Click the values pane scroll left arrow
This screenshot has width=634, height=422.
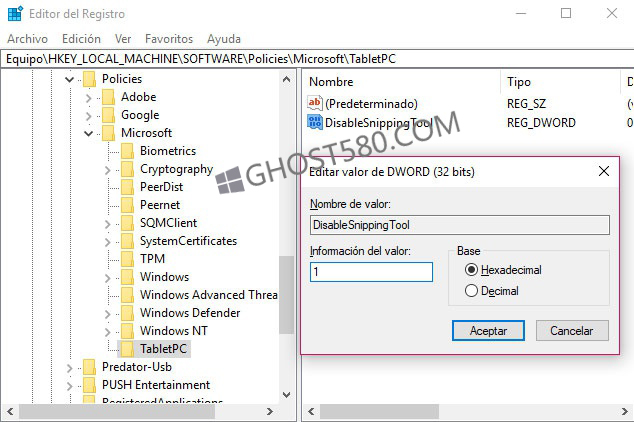(x=311, y=411)
